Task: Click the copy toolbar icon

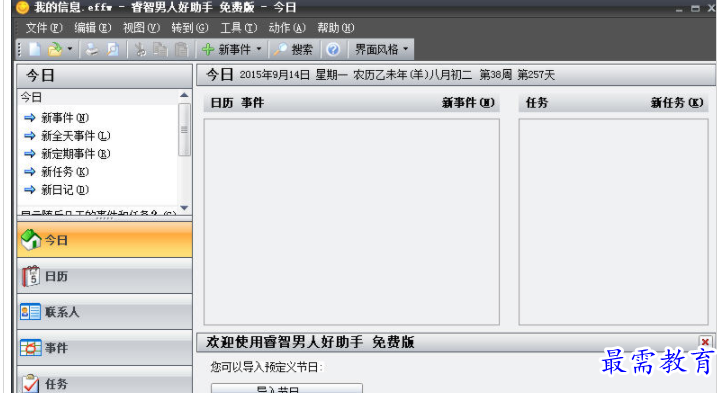Action: click(160, 49)
